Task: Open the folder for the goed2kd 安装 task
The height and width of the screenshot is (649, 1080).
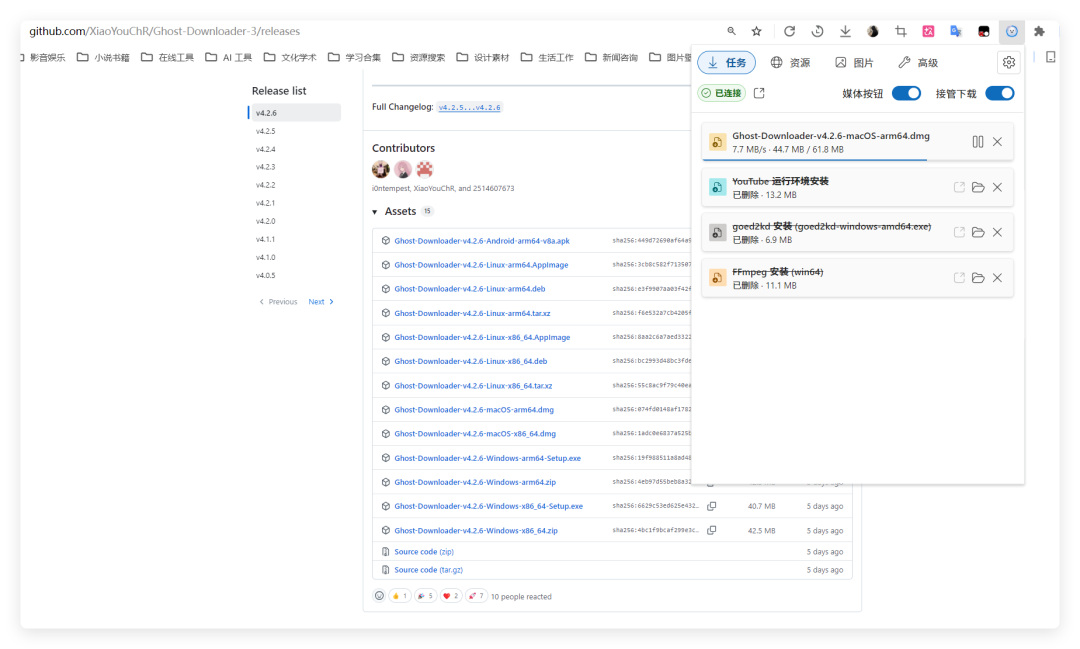Action: point(978,233)
